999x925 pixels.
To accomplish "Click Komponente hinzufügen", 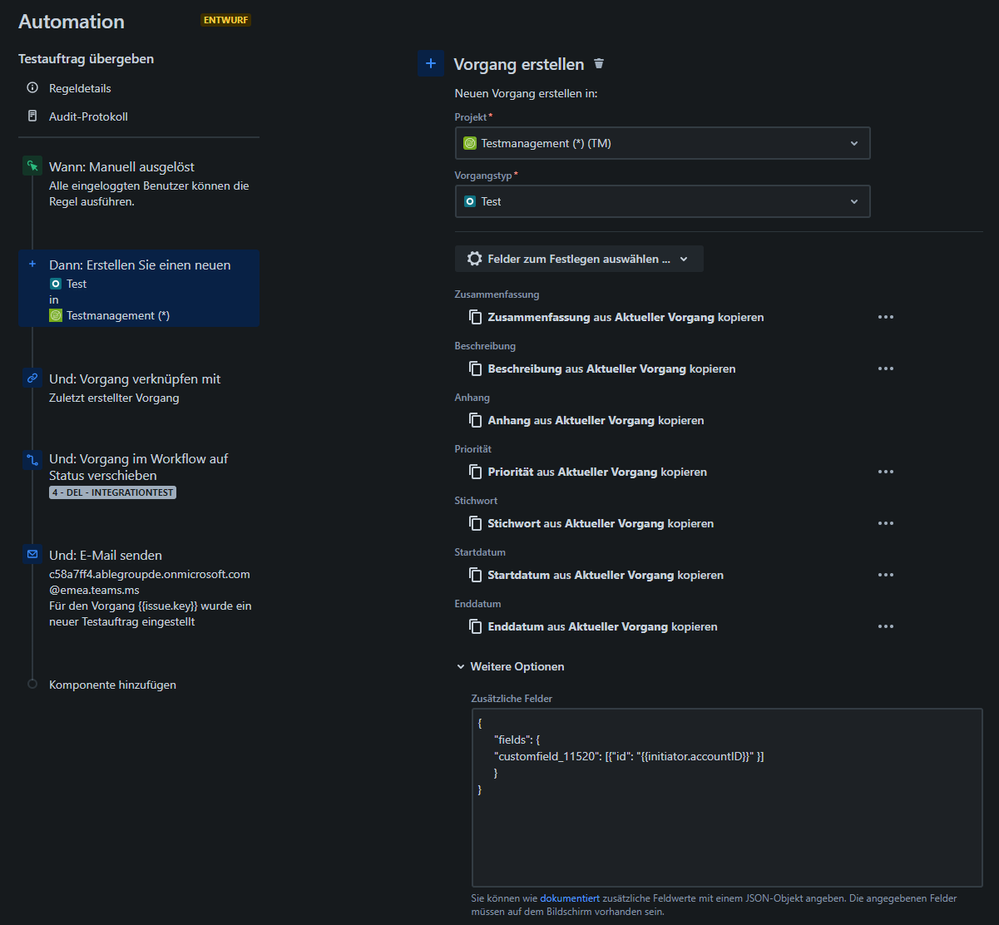I will (x=113, y=684).
